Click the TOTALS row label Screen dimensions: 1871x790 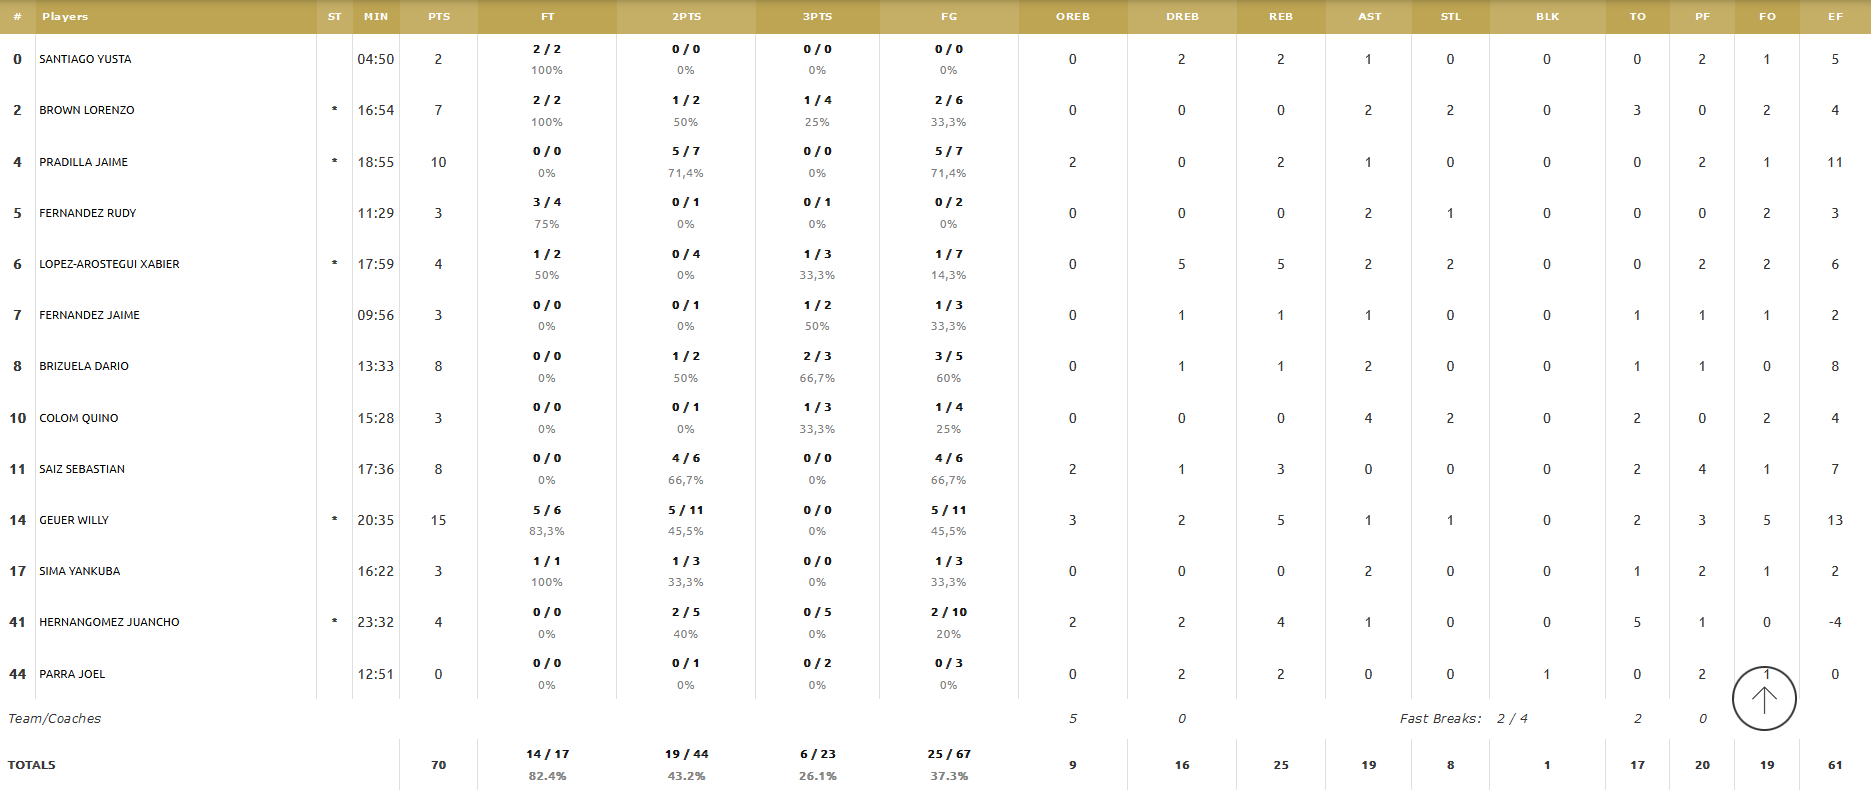[x=32, y=765]
